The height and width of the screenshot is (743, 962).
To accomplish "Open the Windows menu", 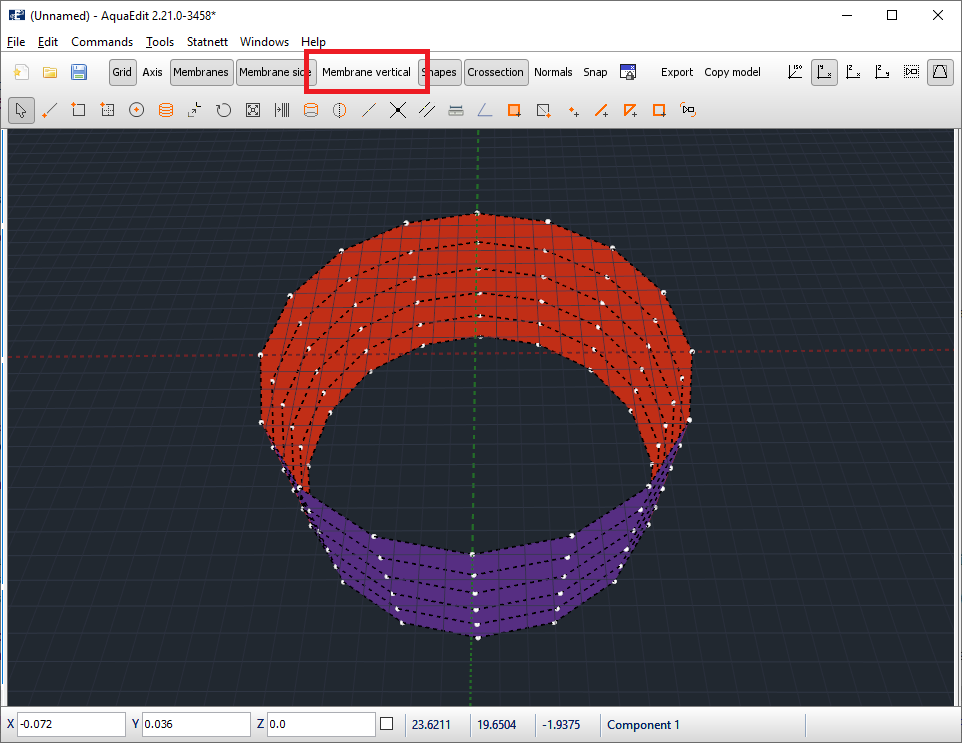I will point(264,42).
